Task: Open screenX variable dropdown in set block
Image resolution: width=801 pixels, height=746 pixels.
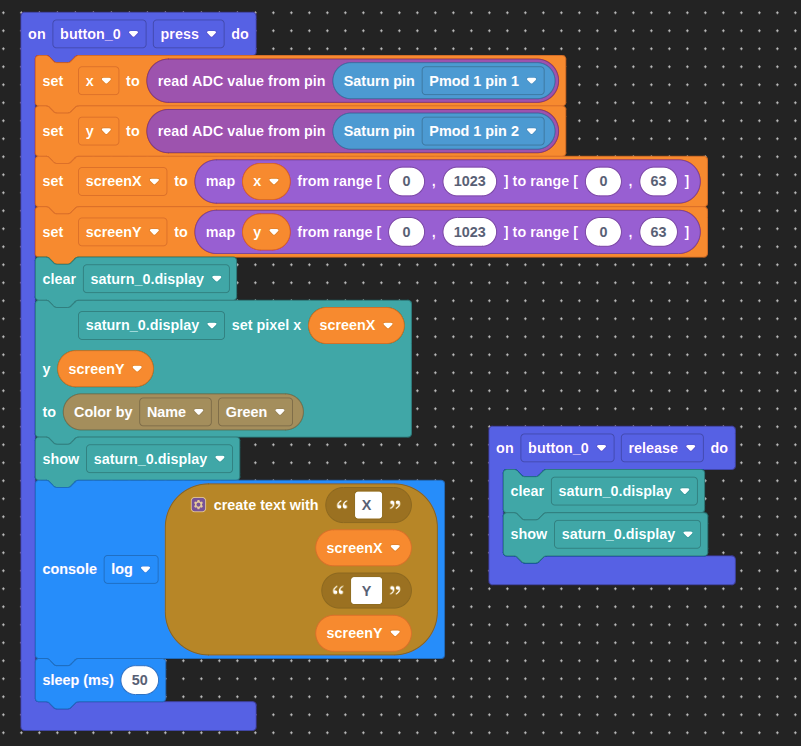Action: 123,181
